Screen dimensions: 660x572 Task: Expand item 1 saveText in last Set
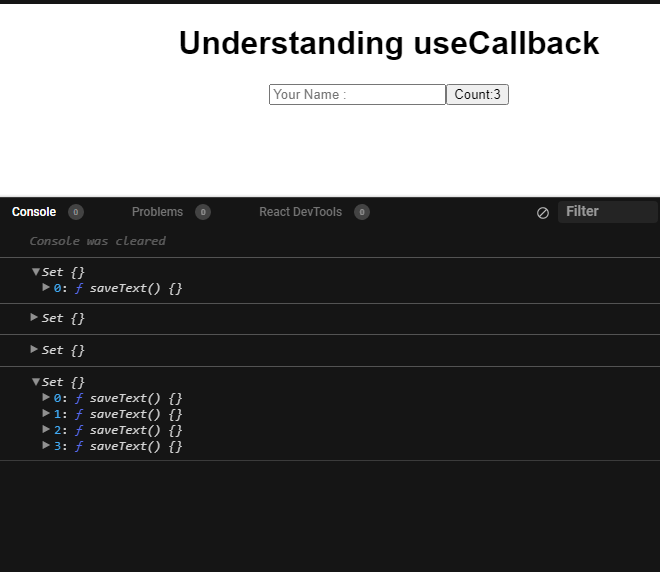(x=46, y=414)
